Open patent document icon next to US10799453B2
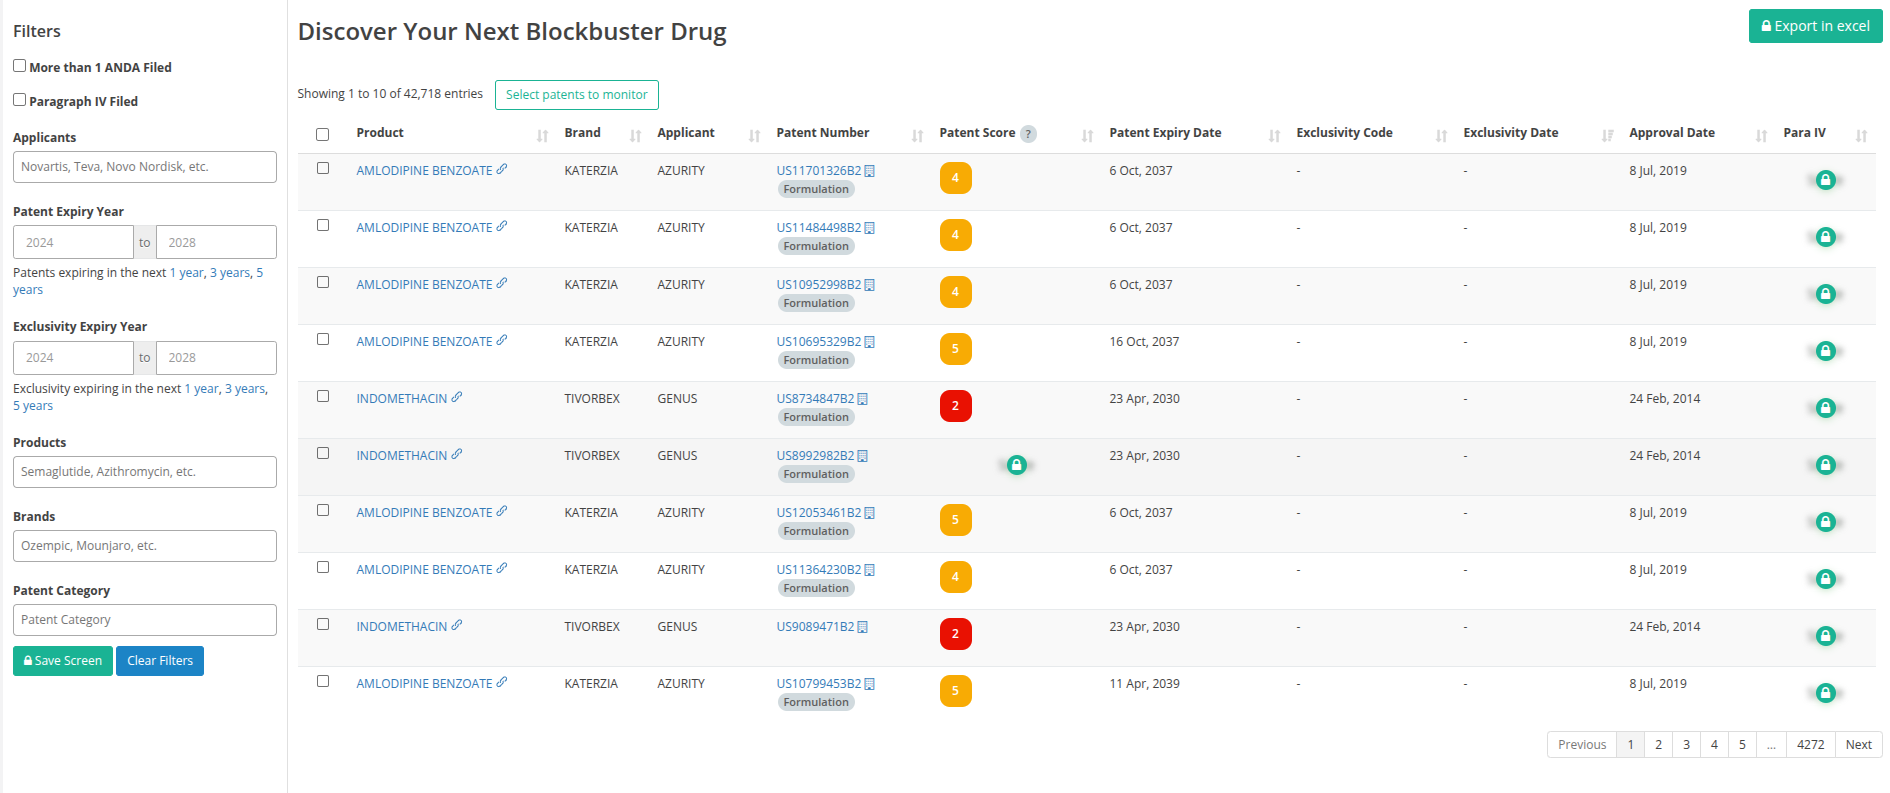Screen dimensions: 1890x793 pyautogui.click(x=869, y=684)
